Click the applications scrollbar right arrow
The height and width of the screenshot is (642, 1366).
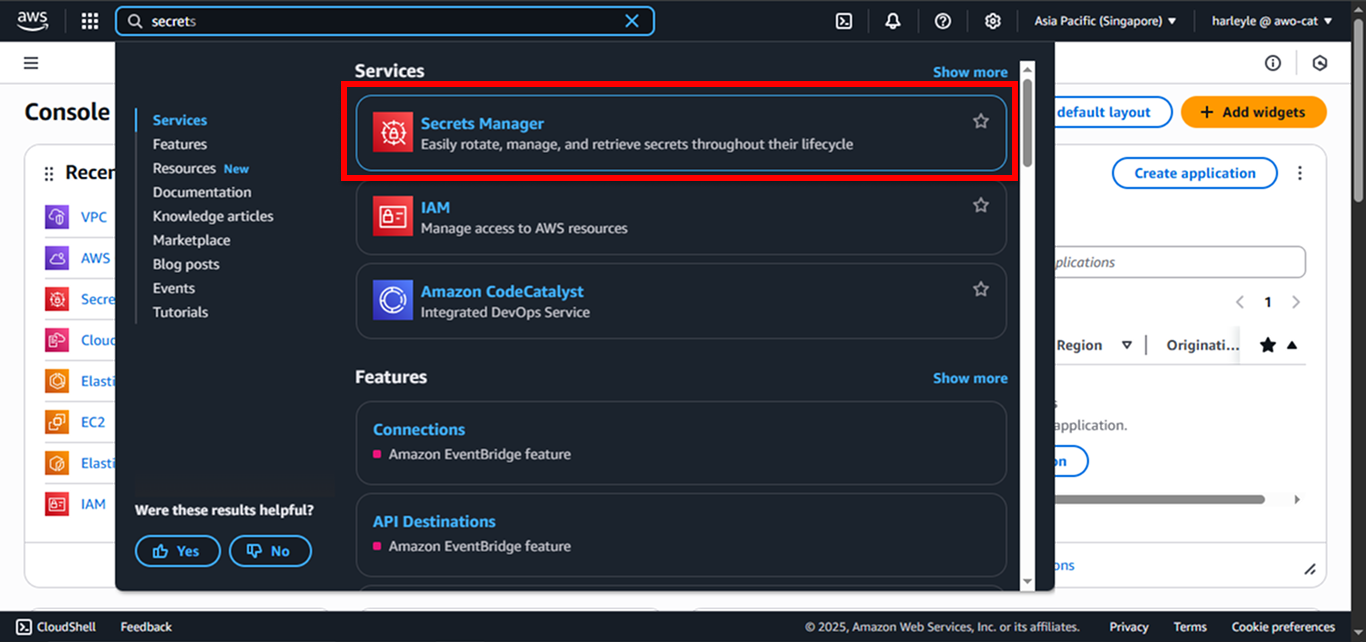point(1297,499)
